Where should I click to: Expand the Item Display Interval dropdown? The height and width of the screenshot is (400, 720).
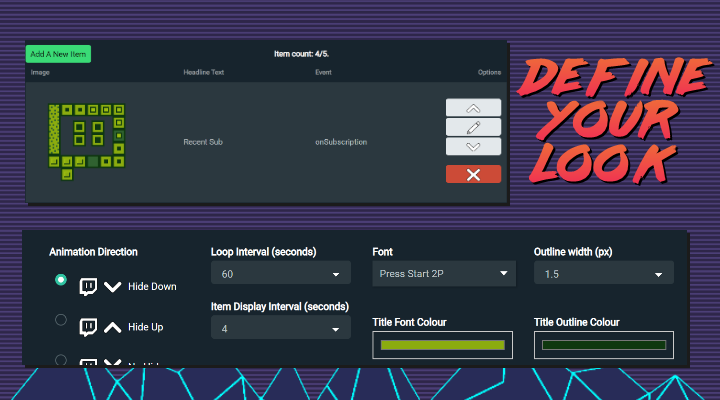280,328
